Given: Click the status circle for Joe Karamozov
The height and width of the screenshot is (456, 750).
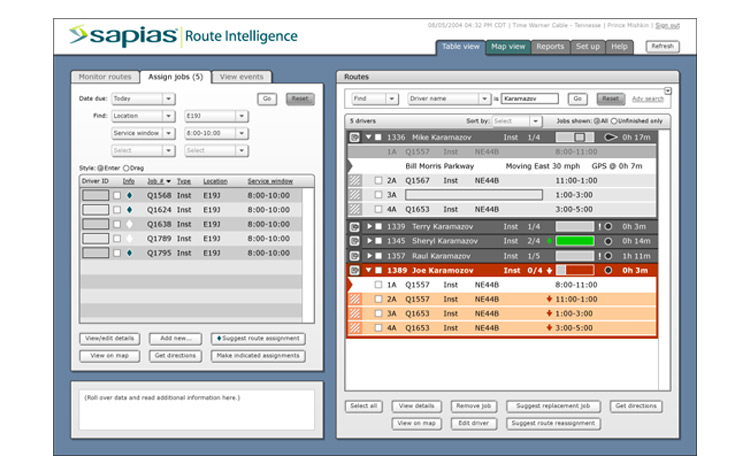Looking at the screenshot, I should 608,270.
